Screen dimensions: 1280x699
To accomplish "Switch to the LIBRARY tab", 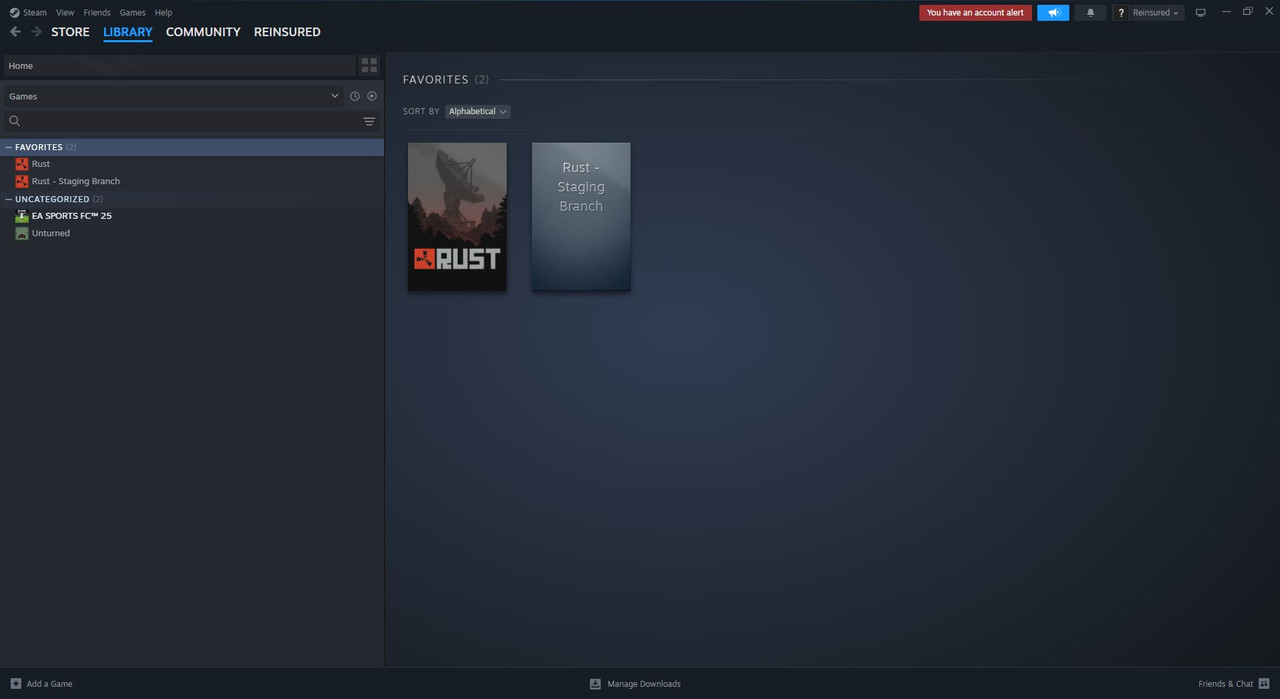I will point(128,32).
